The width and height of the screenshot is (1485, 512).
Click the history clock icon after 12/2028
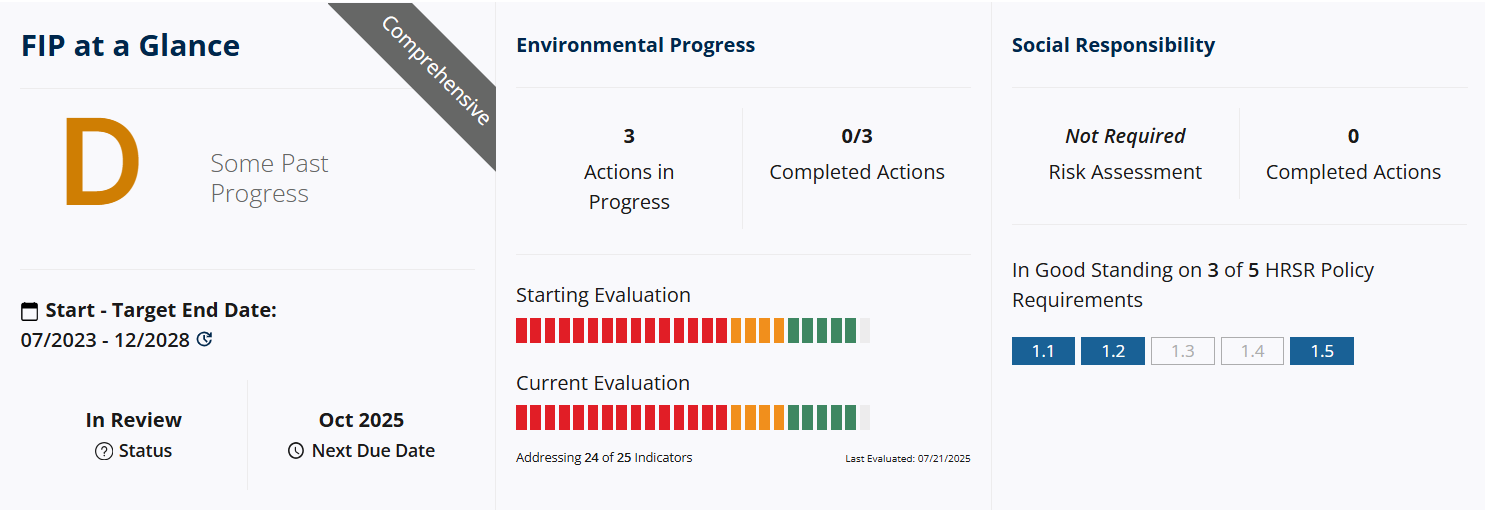pyautogui.click(x=205, y=340)
